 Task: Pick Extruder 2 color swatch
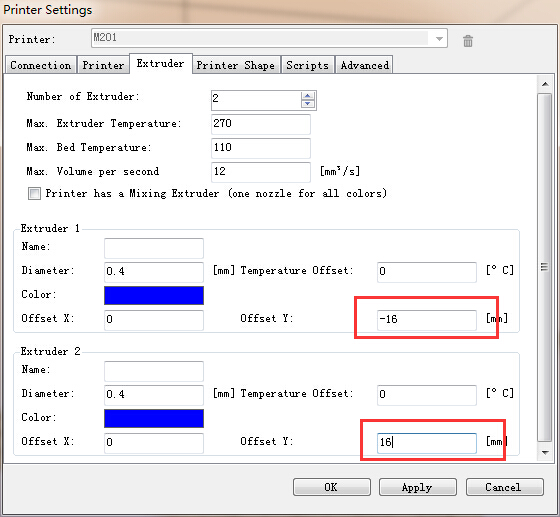coord(154,418)
